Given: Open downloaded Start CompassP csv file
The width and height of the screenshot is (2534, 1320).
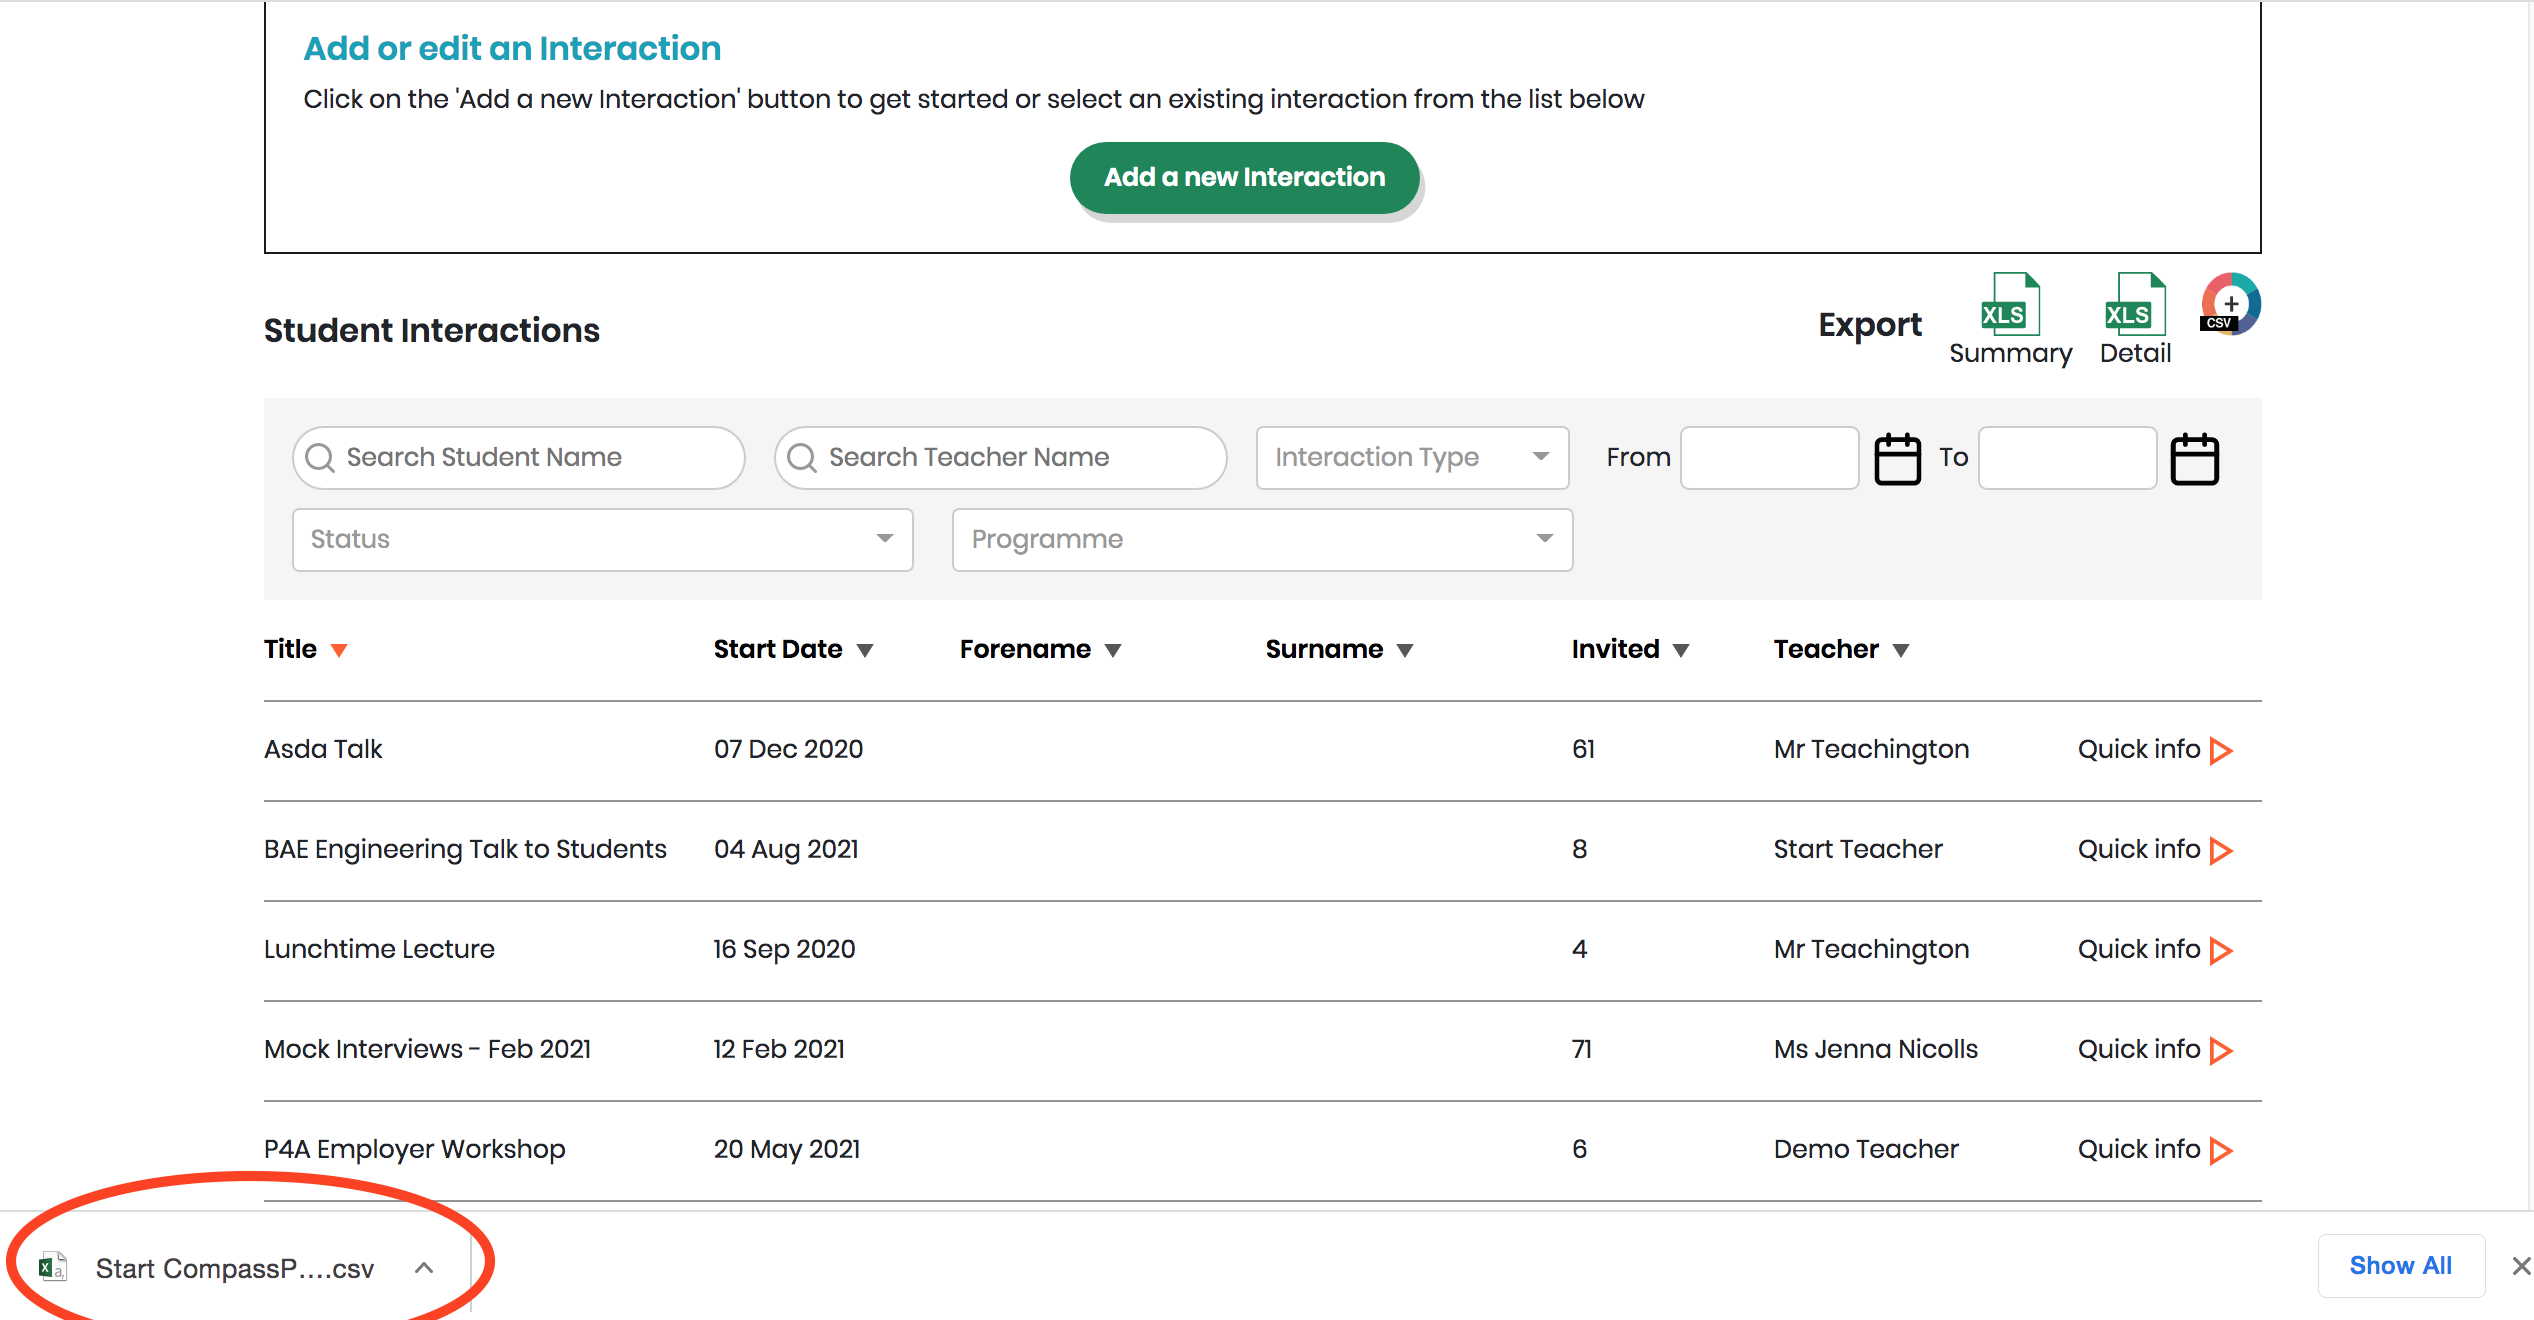Looking at the screenshot, I should pyautogui.click(x=235, y=1268).
